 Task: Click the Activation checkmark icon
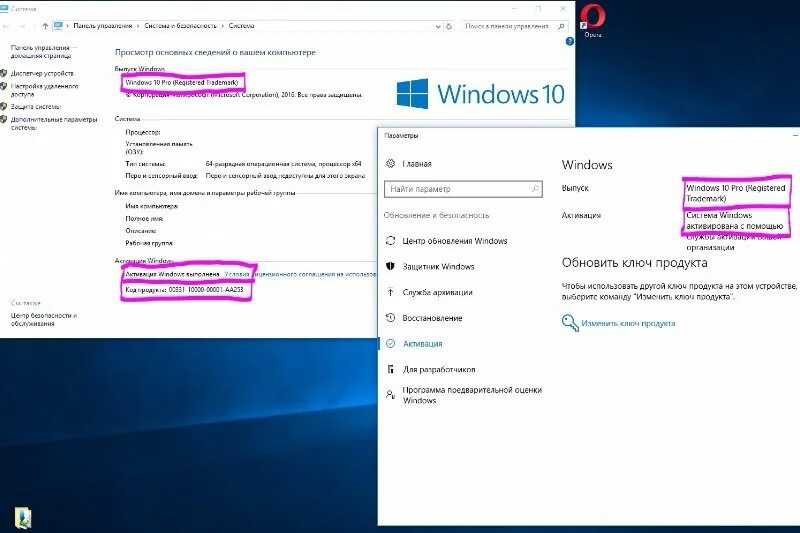click(x=391, y=344)
